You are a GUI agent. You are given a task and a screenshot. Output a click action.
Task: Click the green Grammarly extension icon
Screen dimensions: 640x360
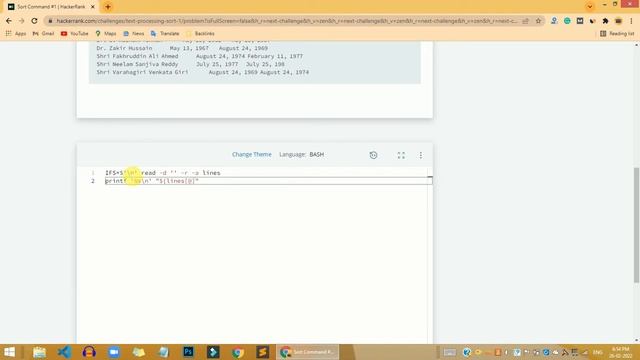tap(567, 21)
